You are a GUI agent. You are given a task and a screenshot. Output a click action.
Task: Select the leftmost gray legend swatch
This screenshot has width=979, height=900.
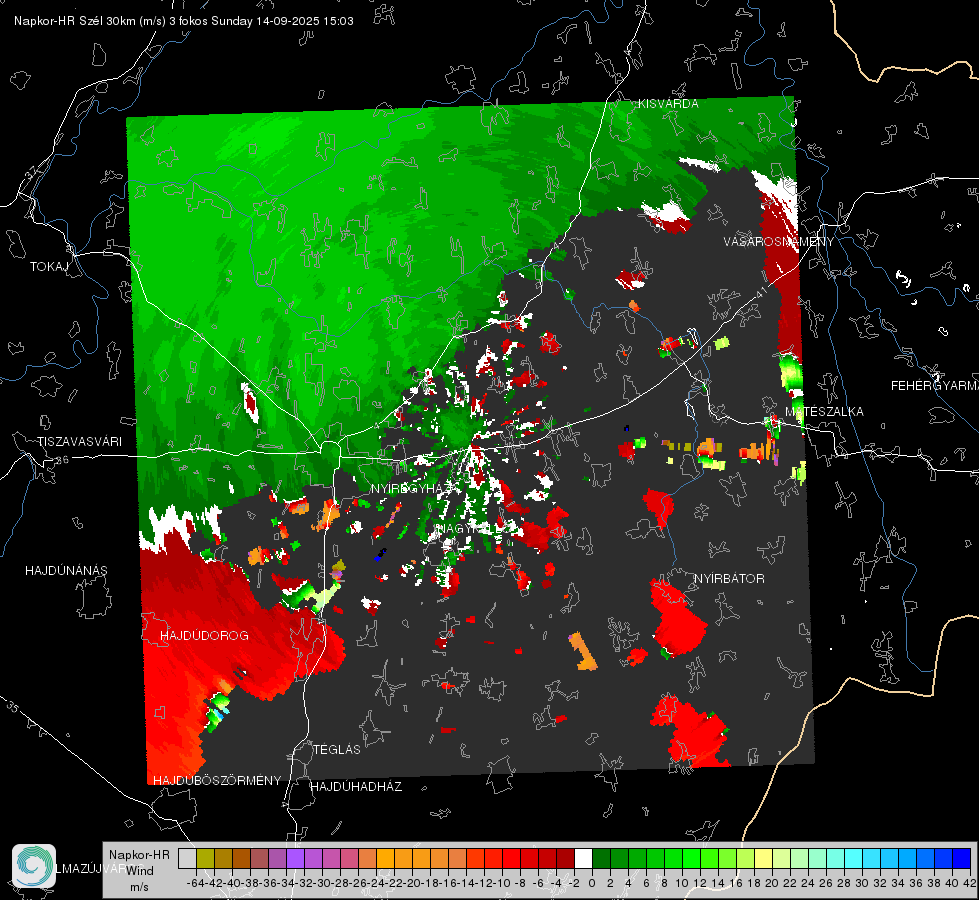pos(187,858)
